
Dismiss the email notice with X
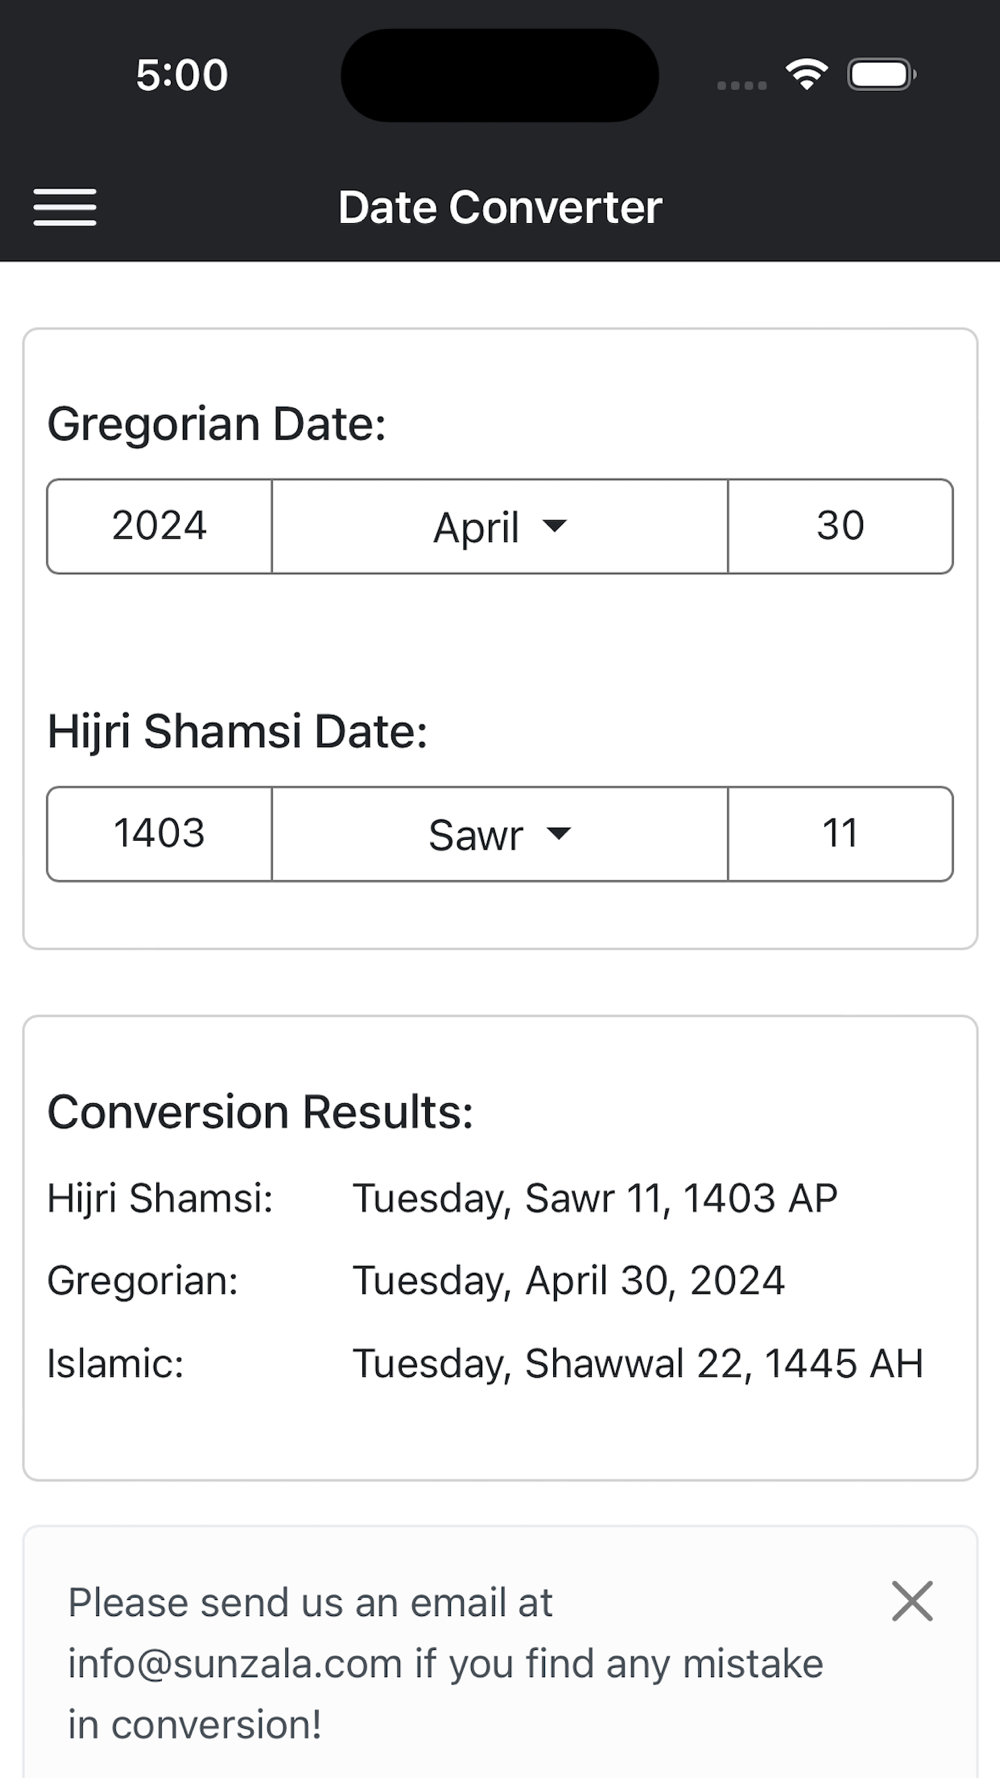pyautogui.click(x=912, y=1601)
